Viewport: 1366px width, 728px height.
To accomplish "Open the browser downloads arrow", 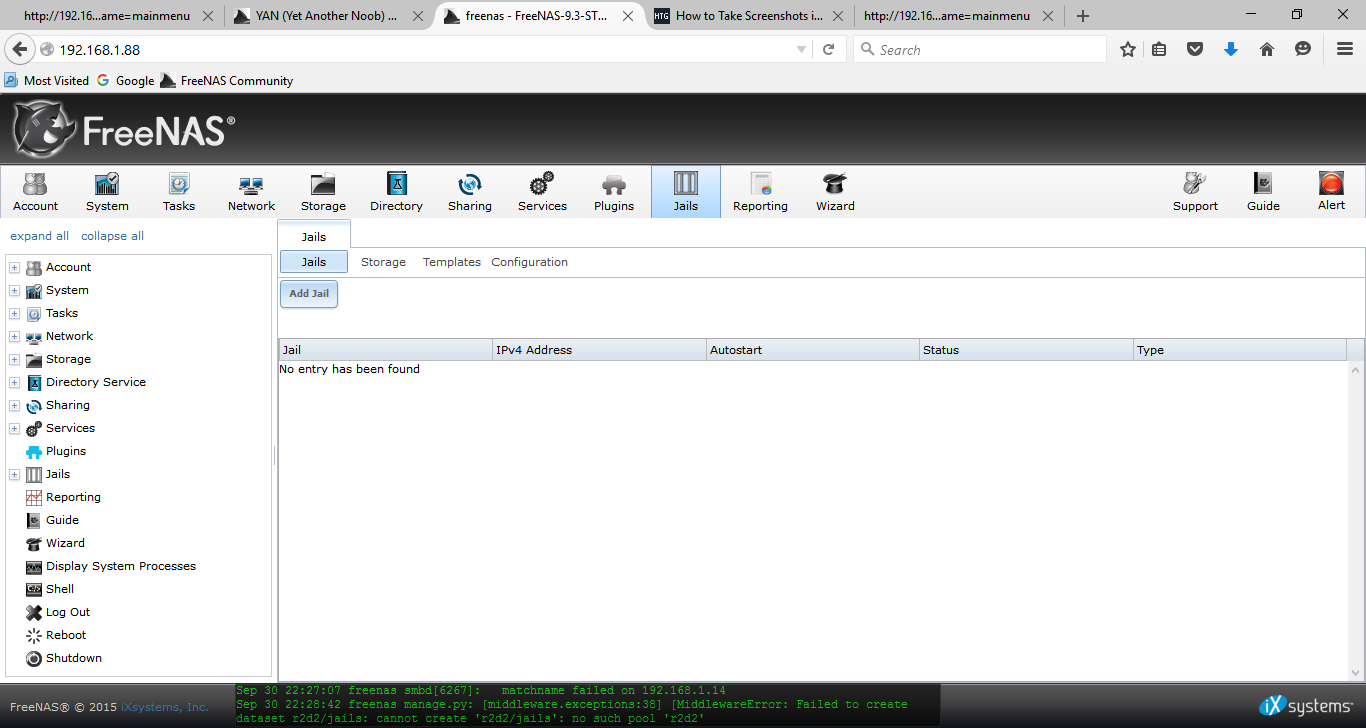I will pyautogui.click(x=1231, y=49).
